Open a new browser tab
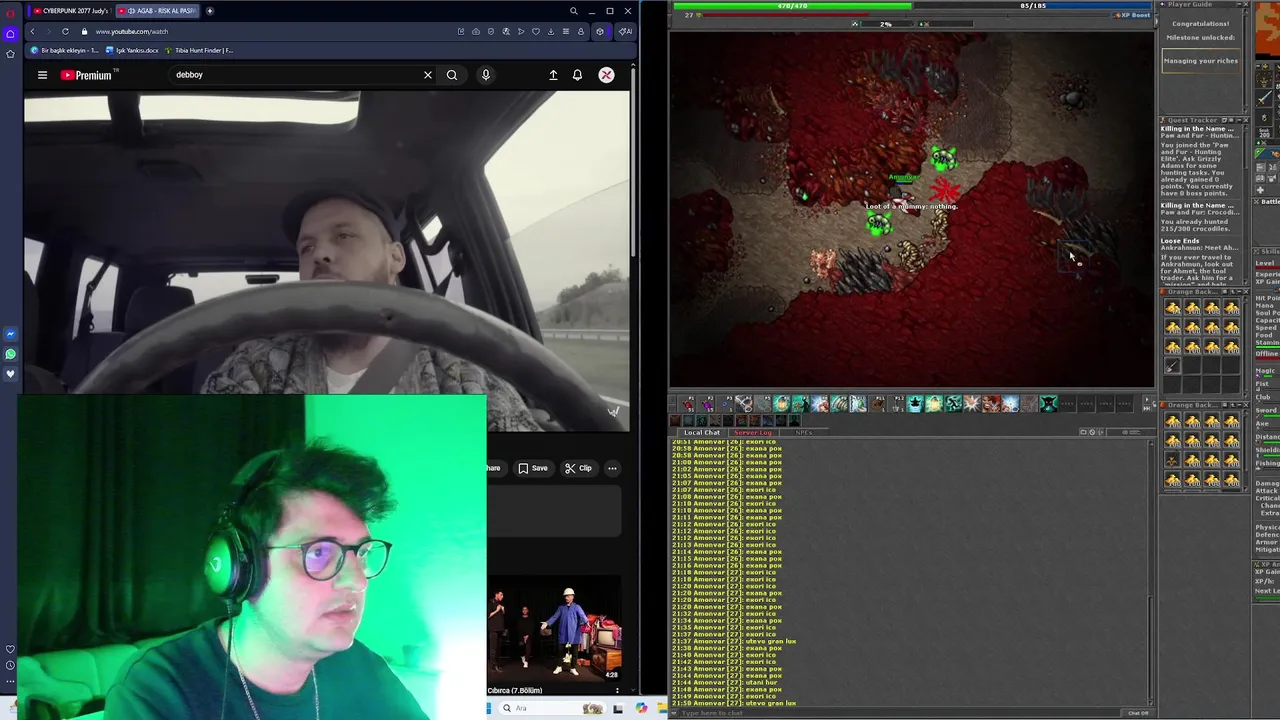 pyautogui.click(x=210, y=11)
